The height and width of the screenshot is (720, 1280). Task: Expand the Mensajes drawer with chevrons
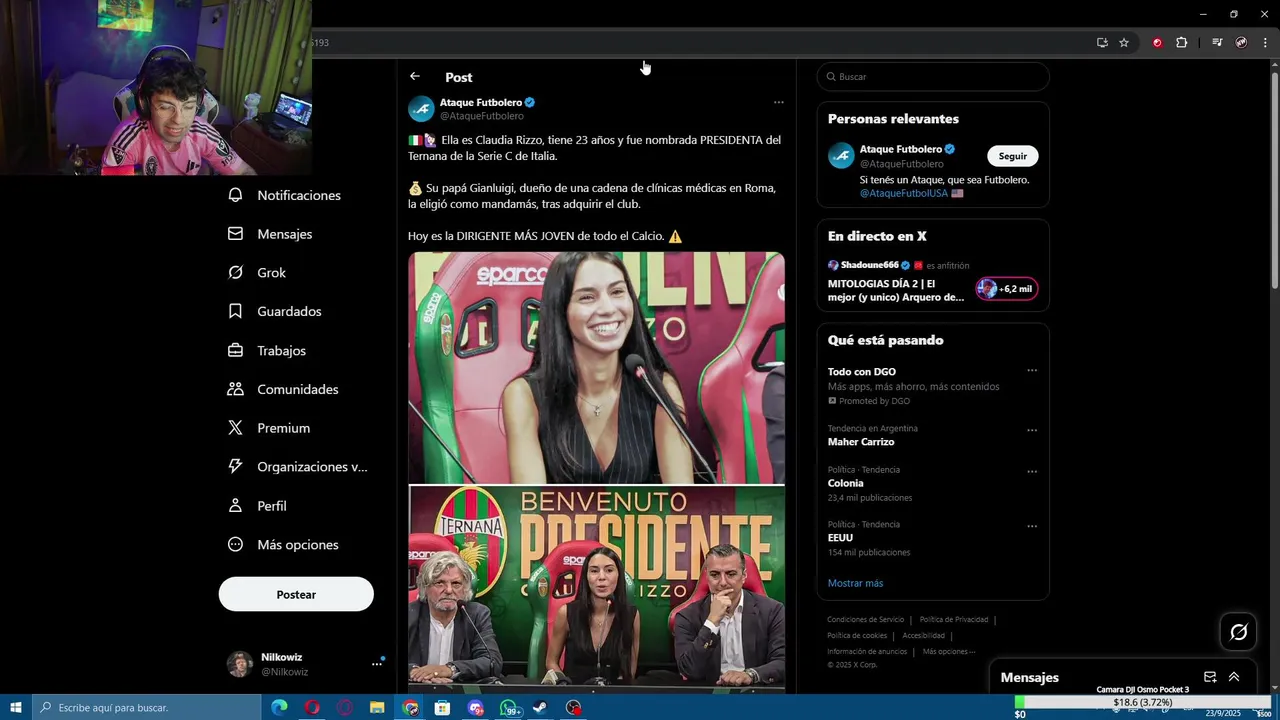(1234, 677)
